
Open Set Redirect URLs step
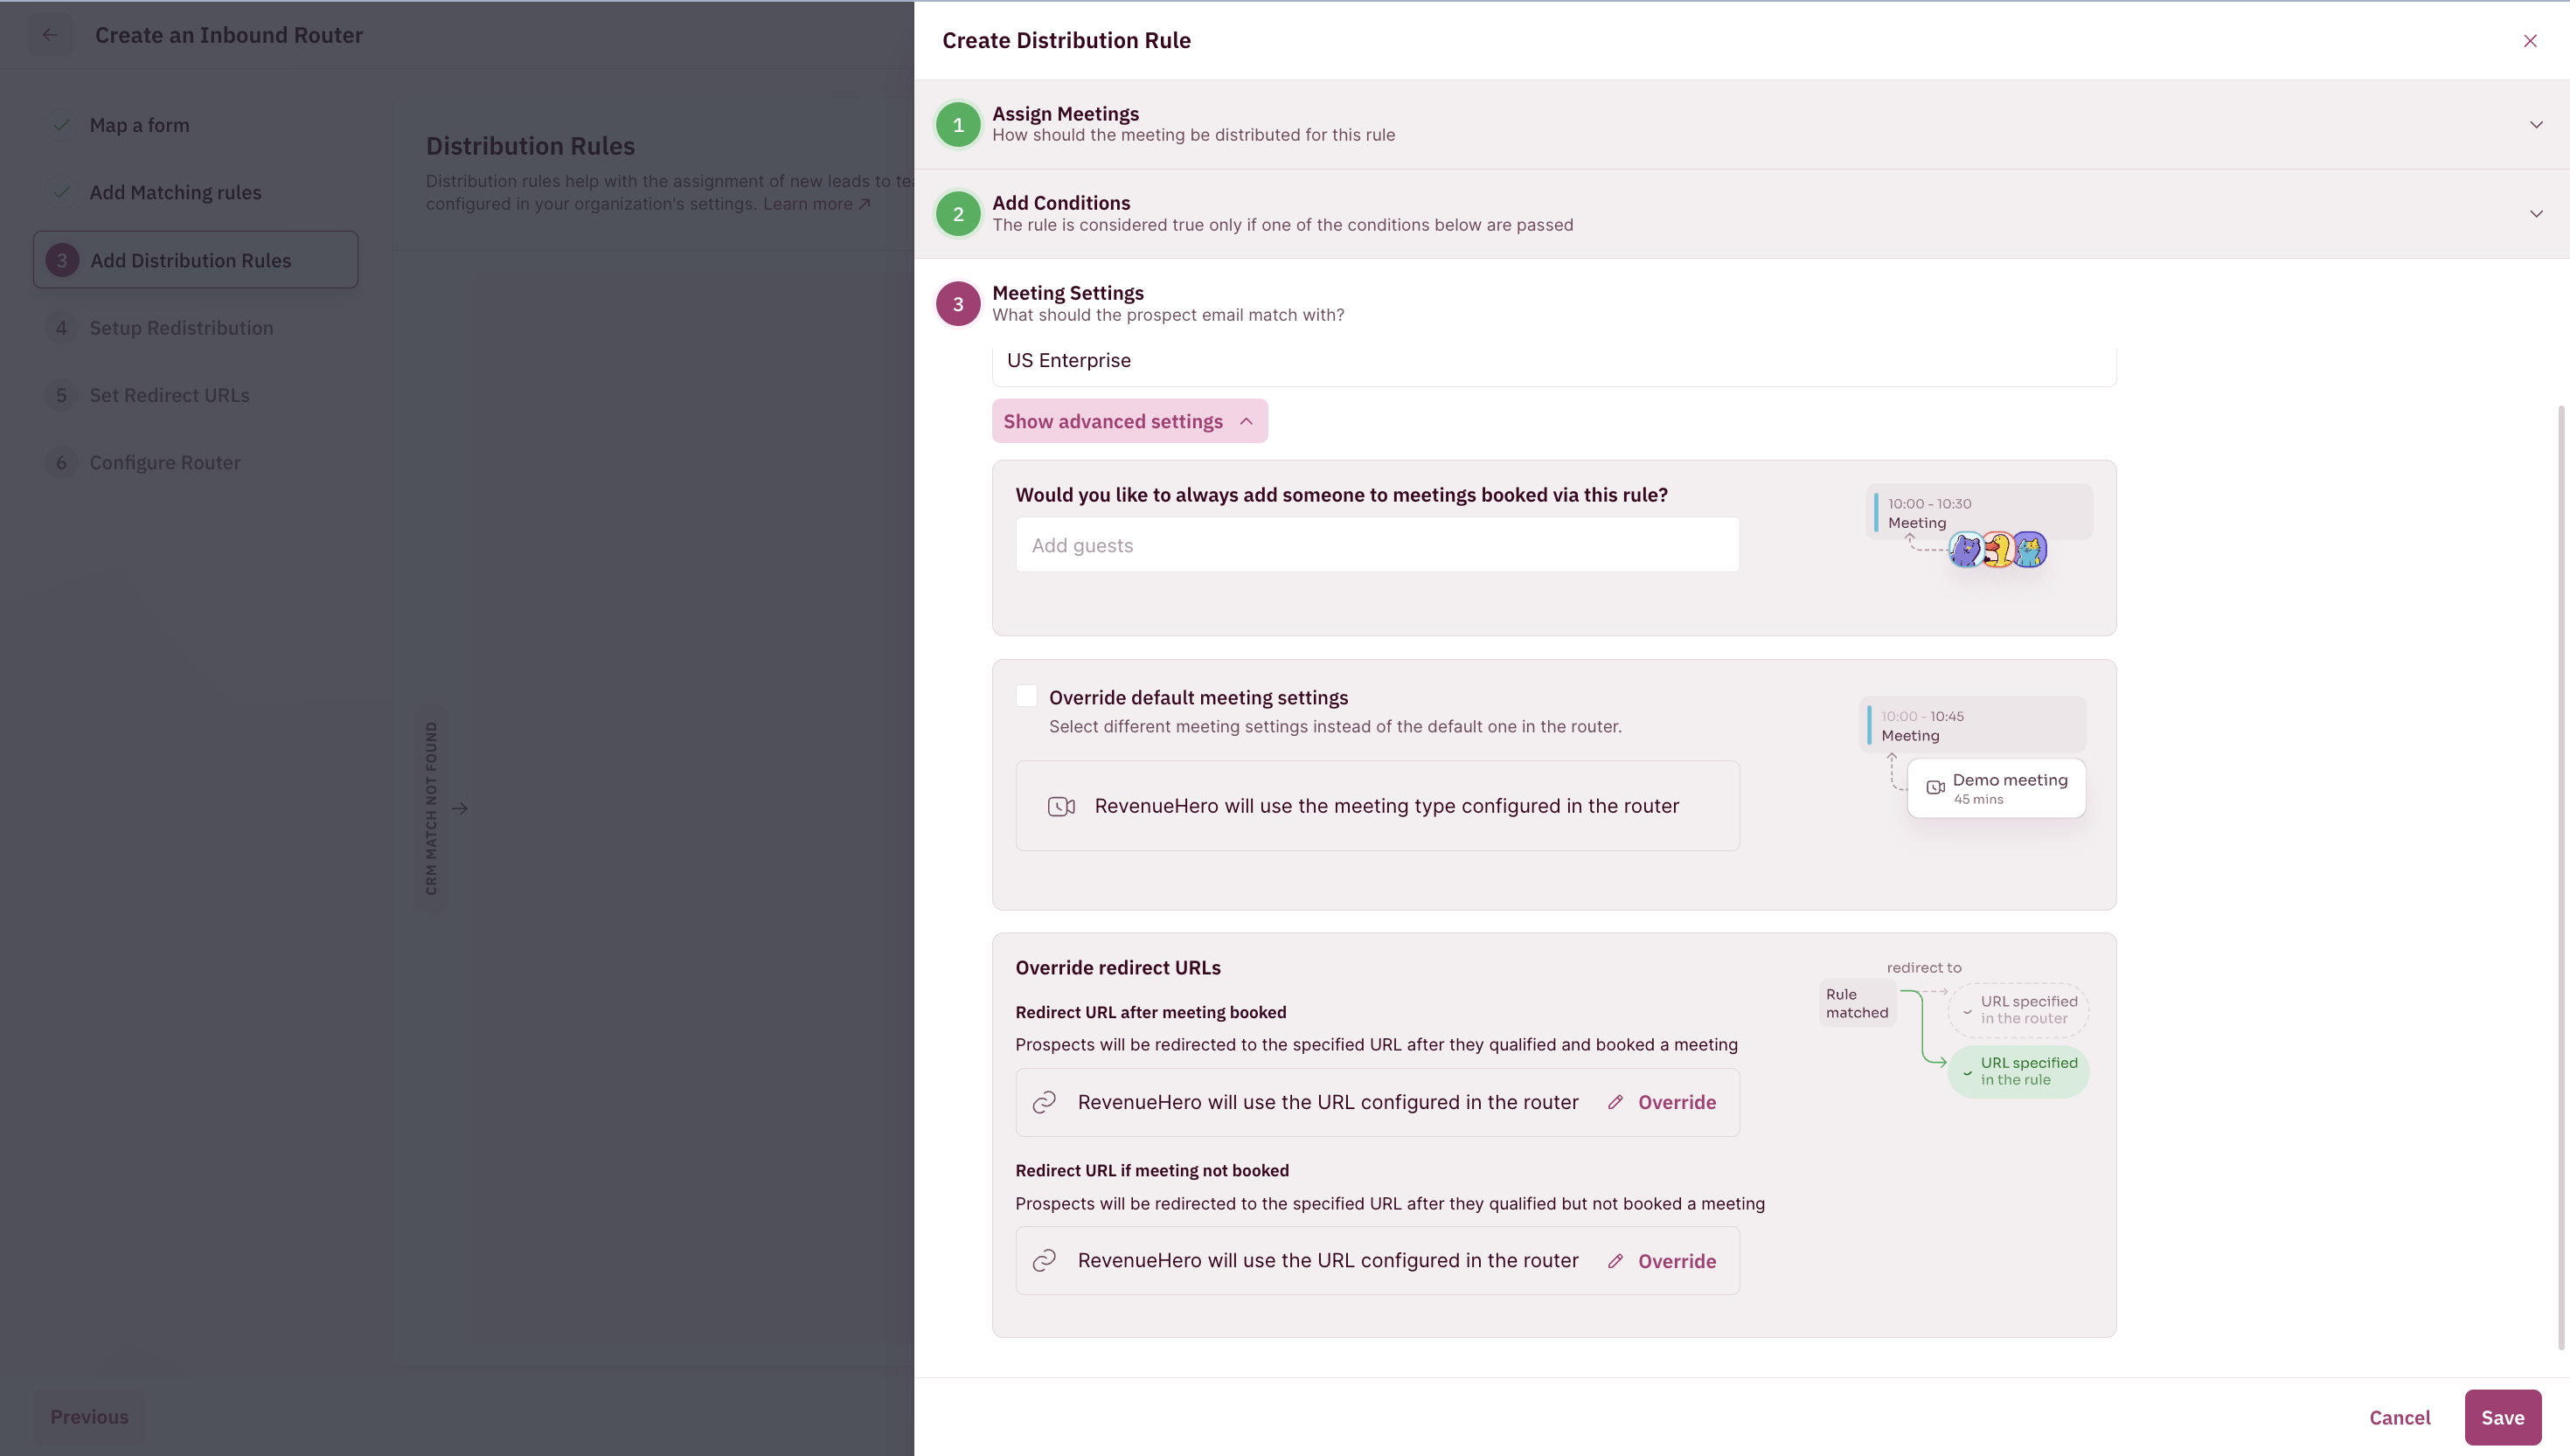tap(169, 395)
